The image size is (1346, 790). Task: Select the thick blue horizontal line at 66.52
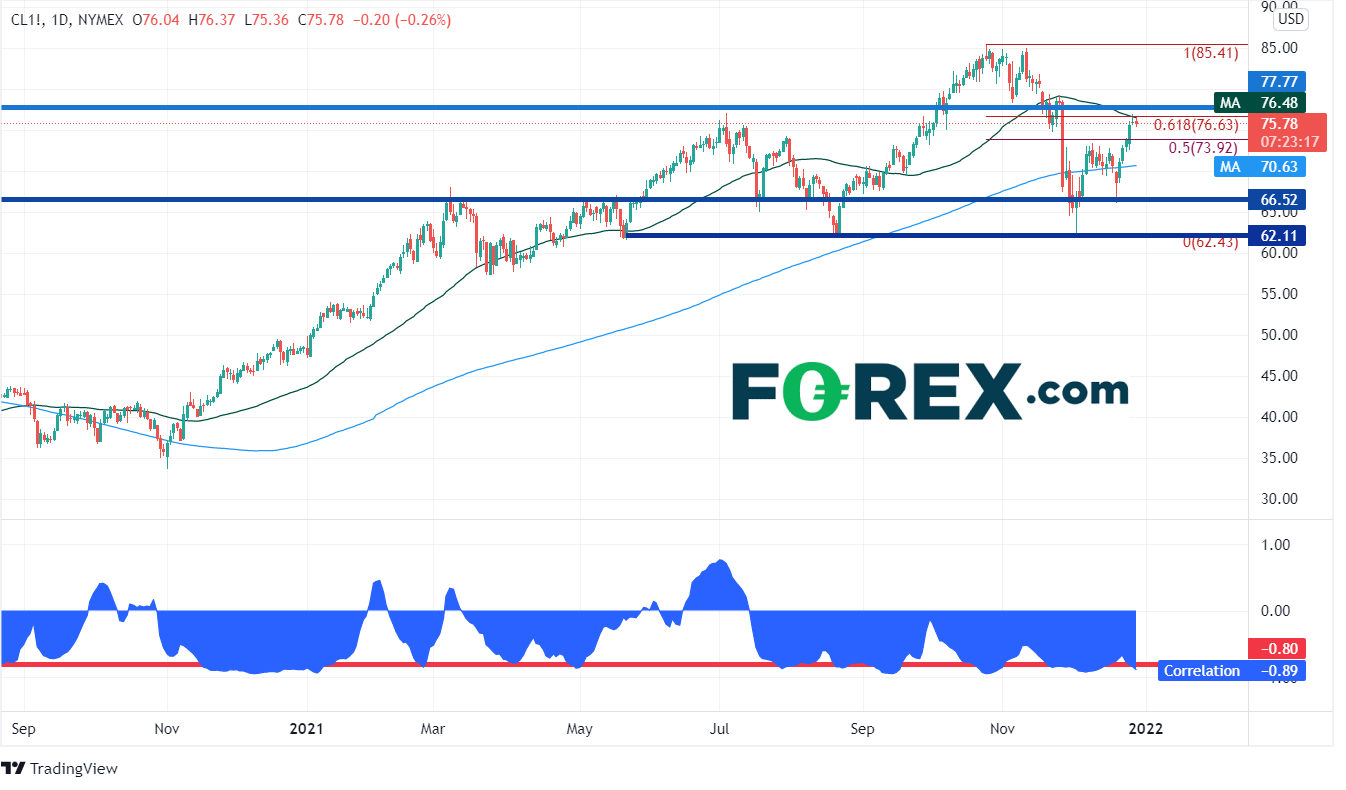[624, 200]
